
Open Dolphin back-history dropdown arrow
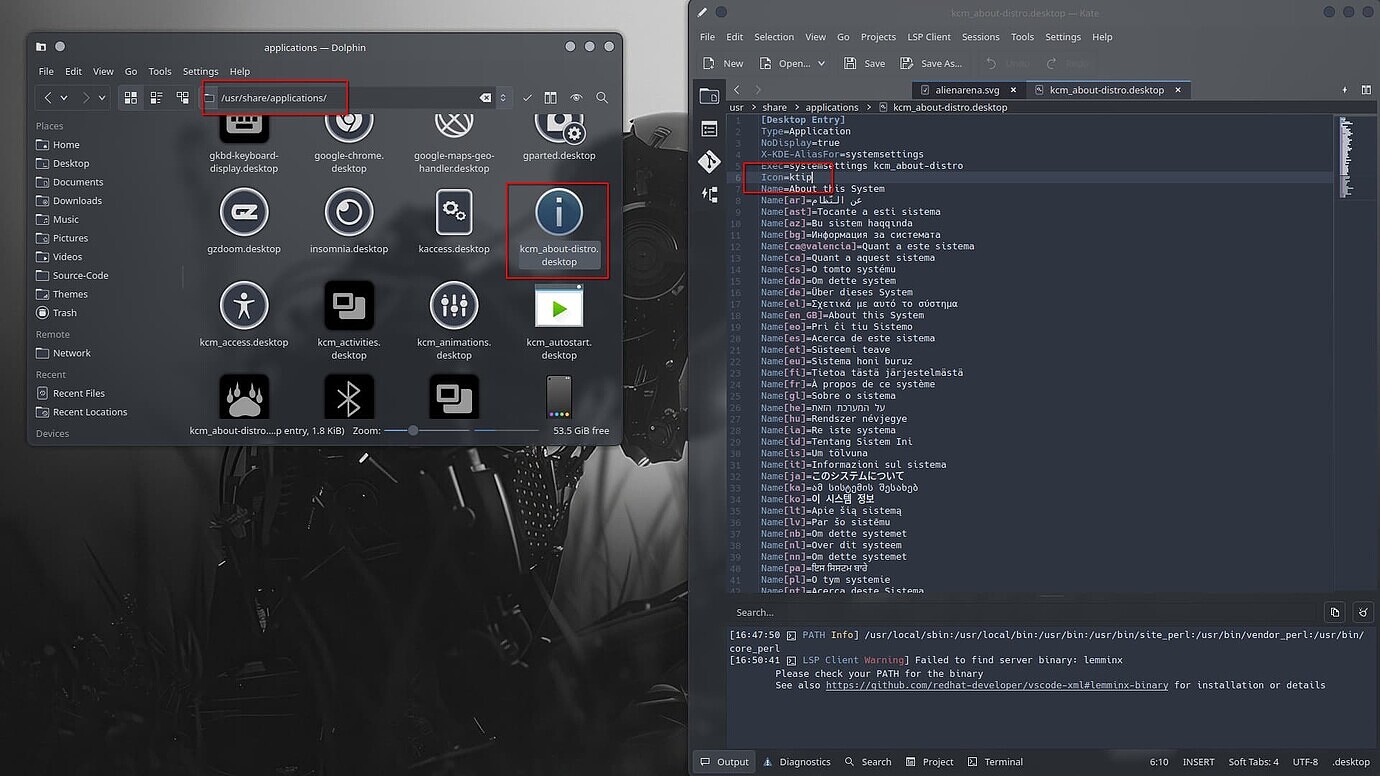[64, 98]
